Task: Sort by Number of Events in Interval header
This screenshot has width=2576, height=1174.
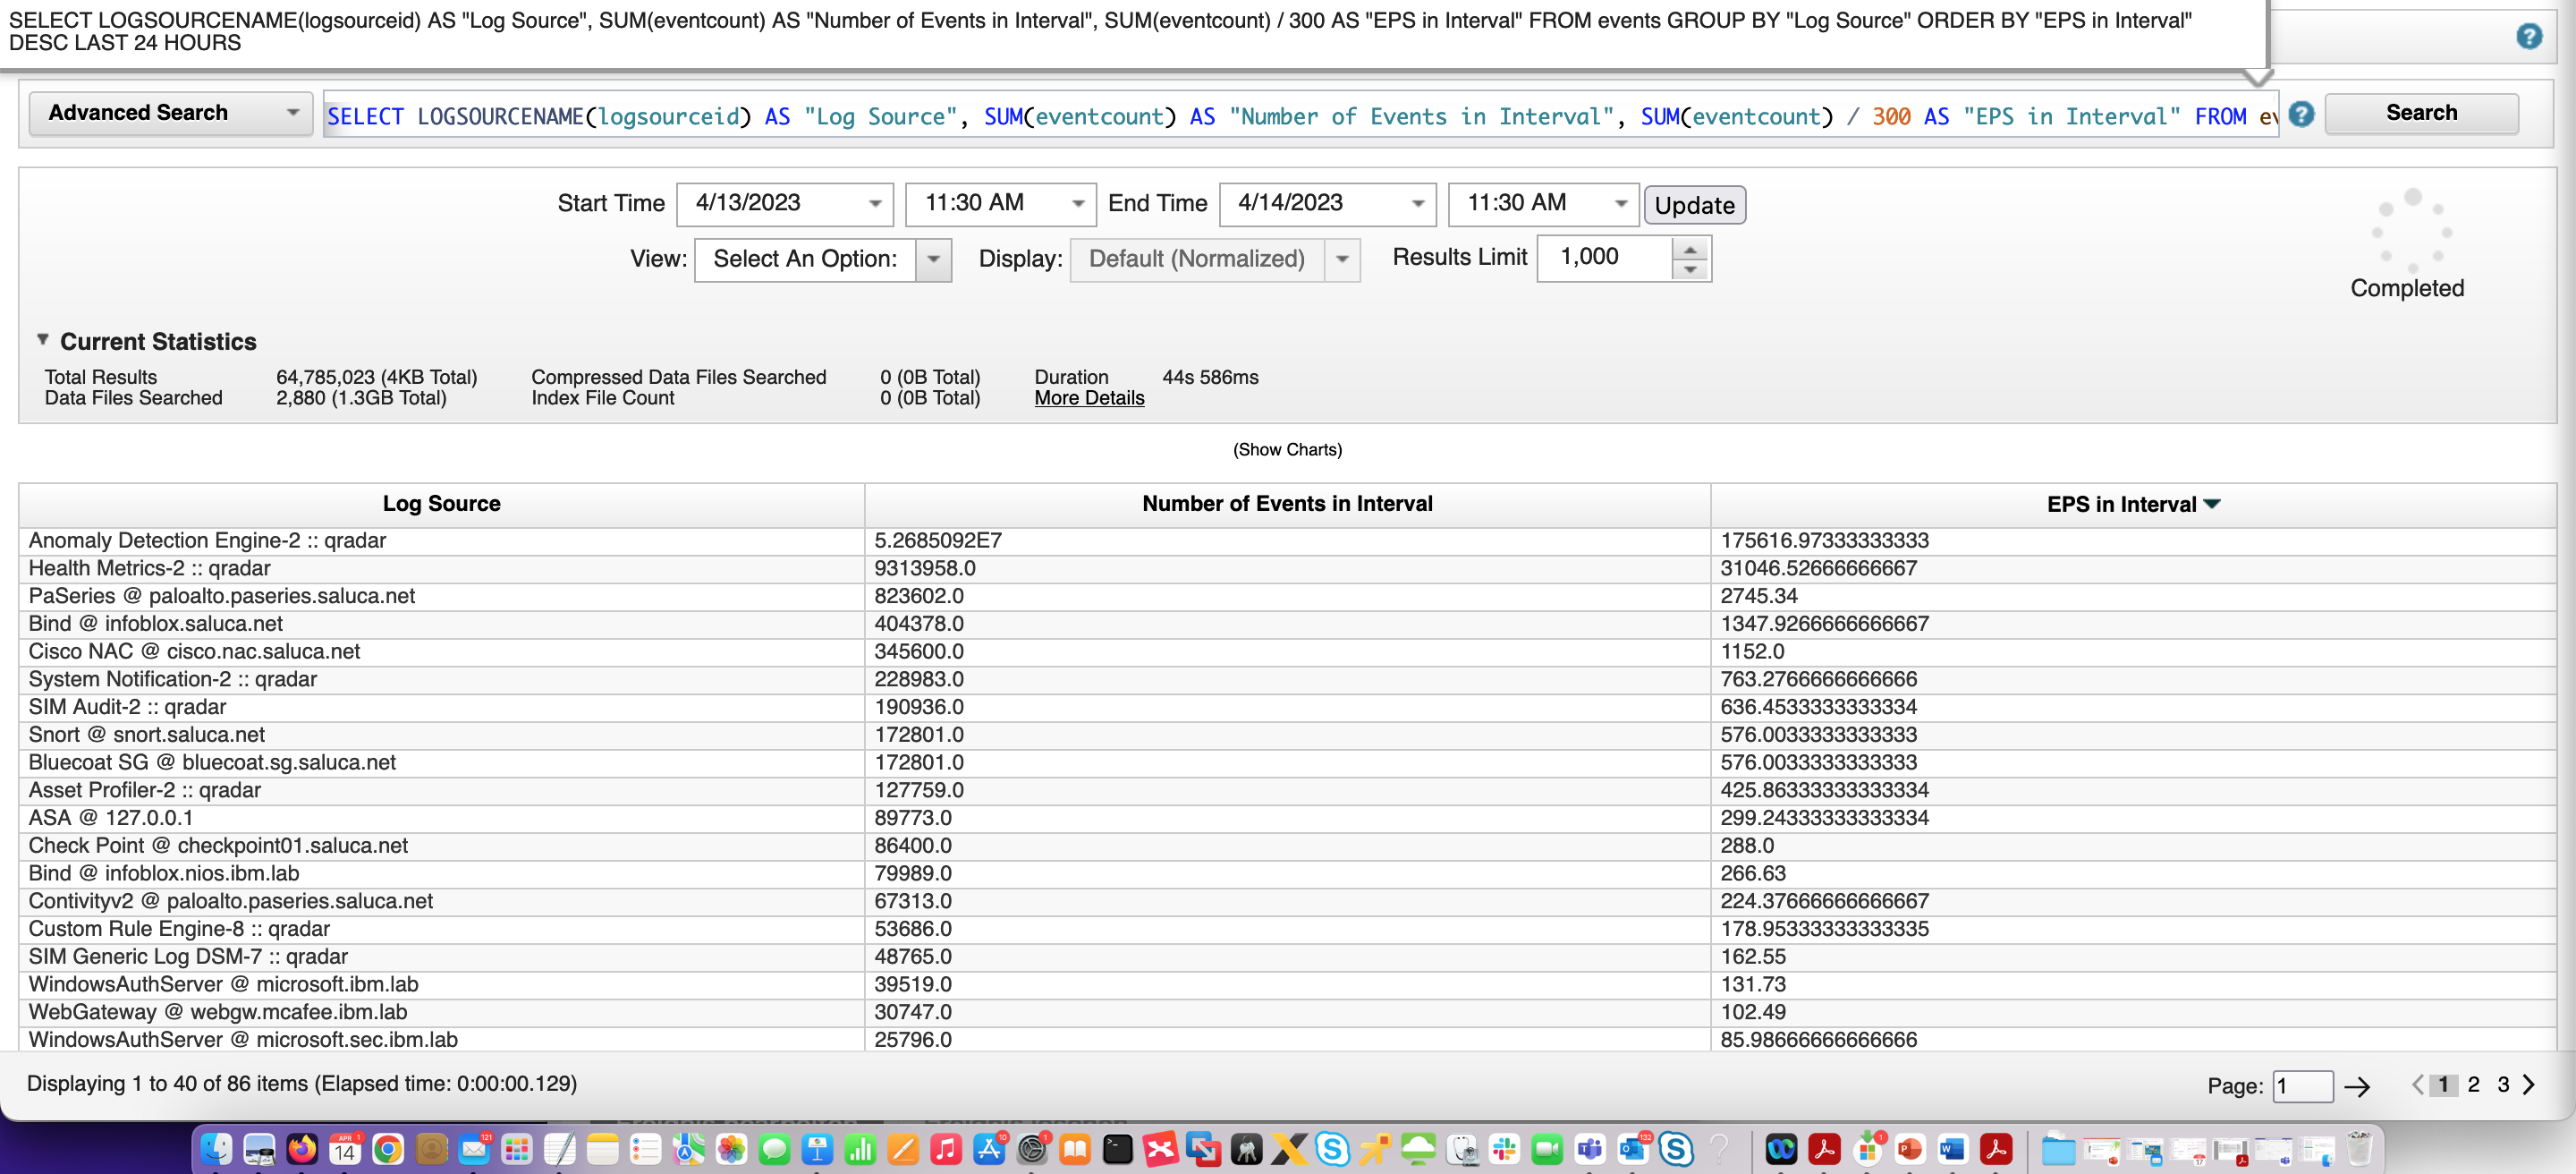Action: point(1287,504)
